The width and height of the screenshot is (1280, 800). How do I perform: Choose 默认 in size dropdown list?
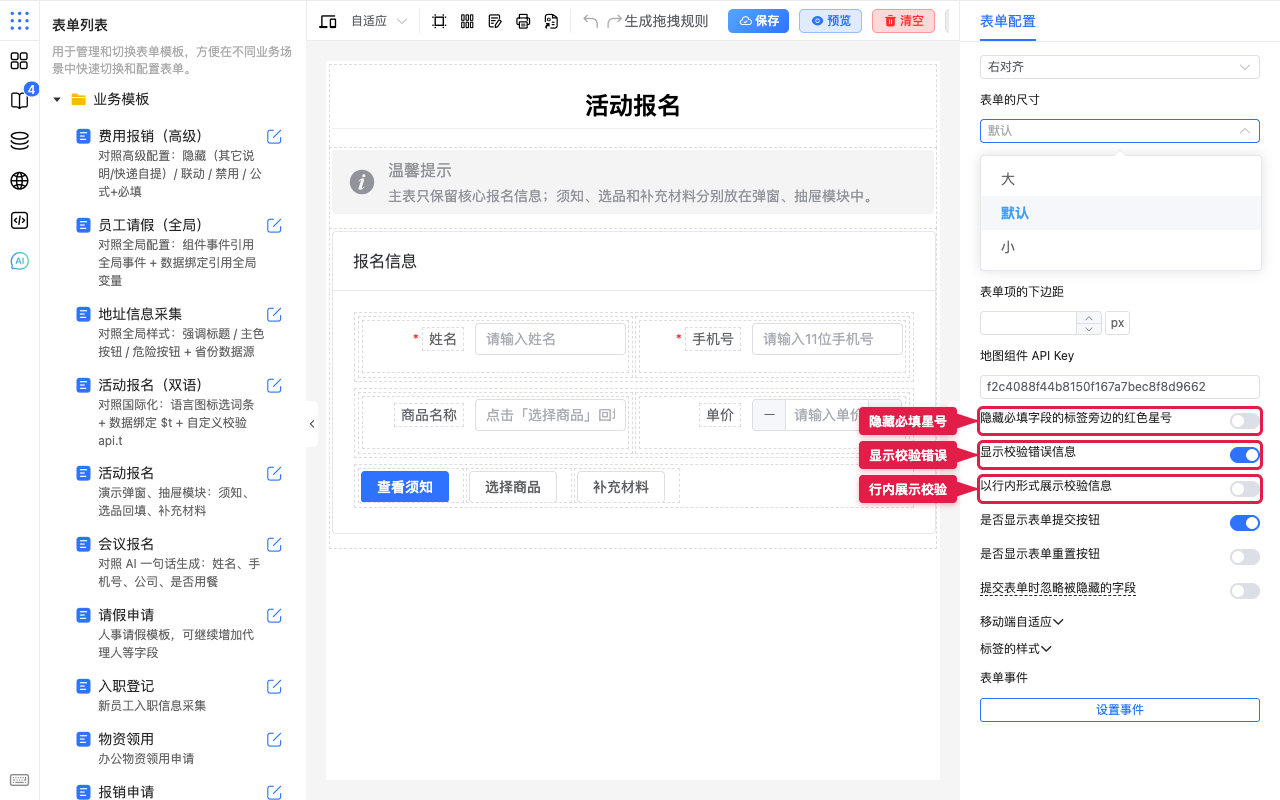(1120, 213)
